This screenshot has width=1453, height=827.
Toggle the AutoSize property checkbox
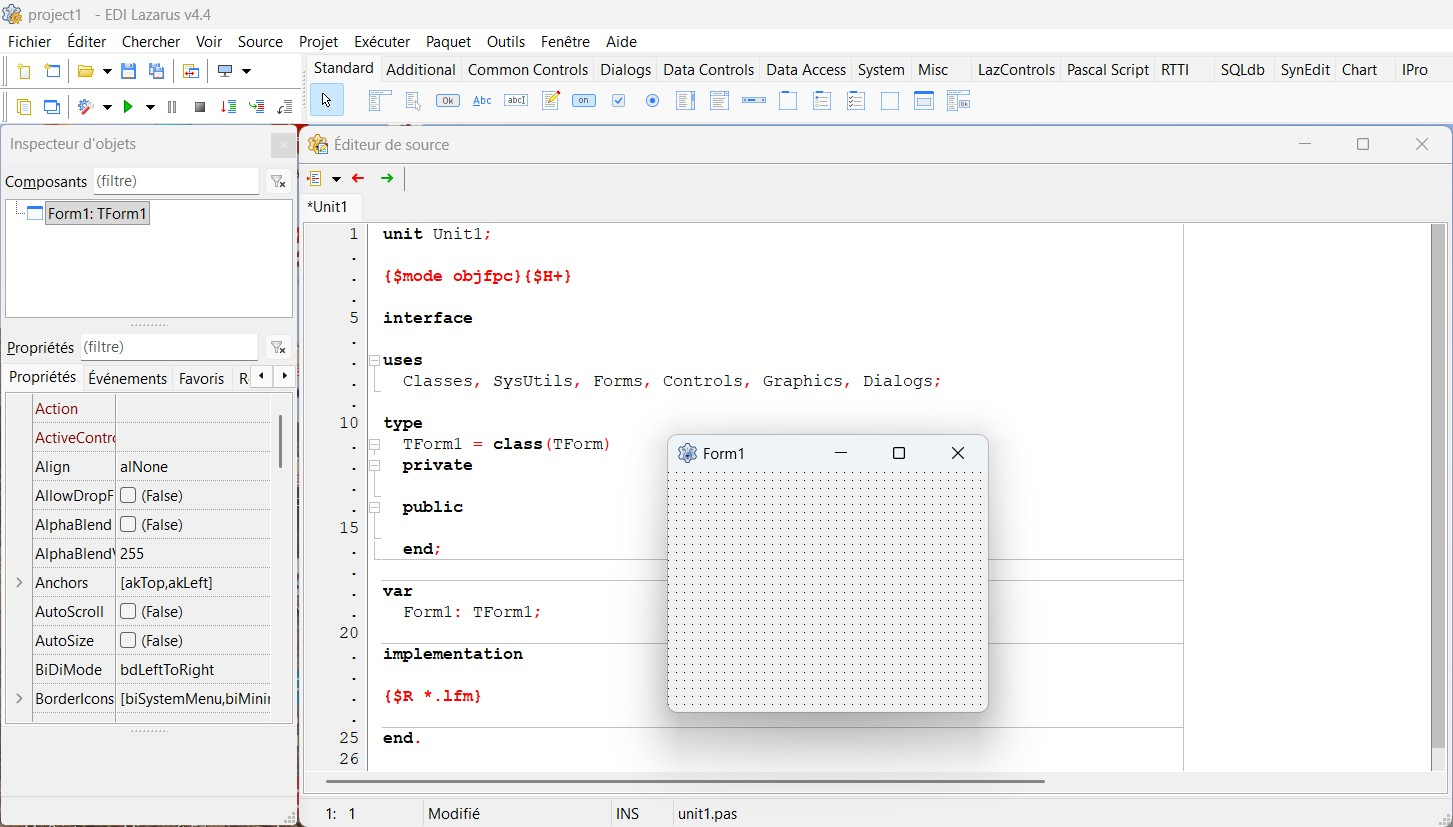128,641
